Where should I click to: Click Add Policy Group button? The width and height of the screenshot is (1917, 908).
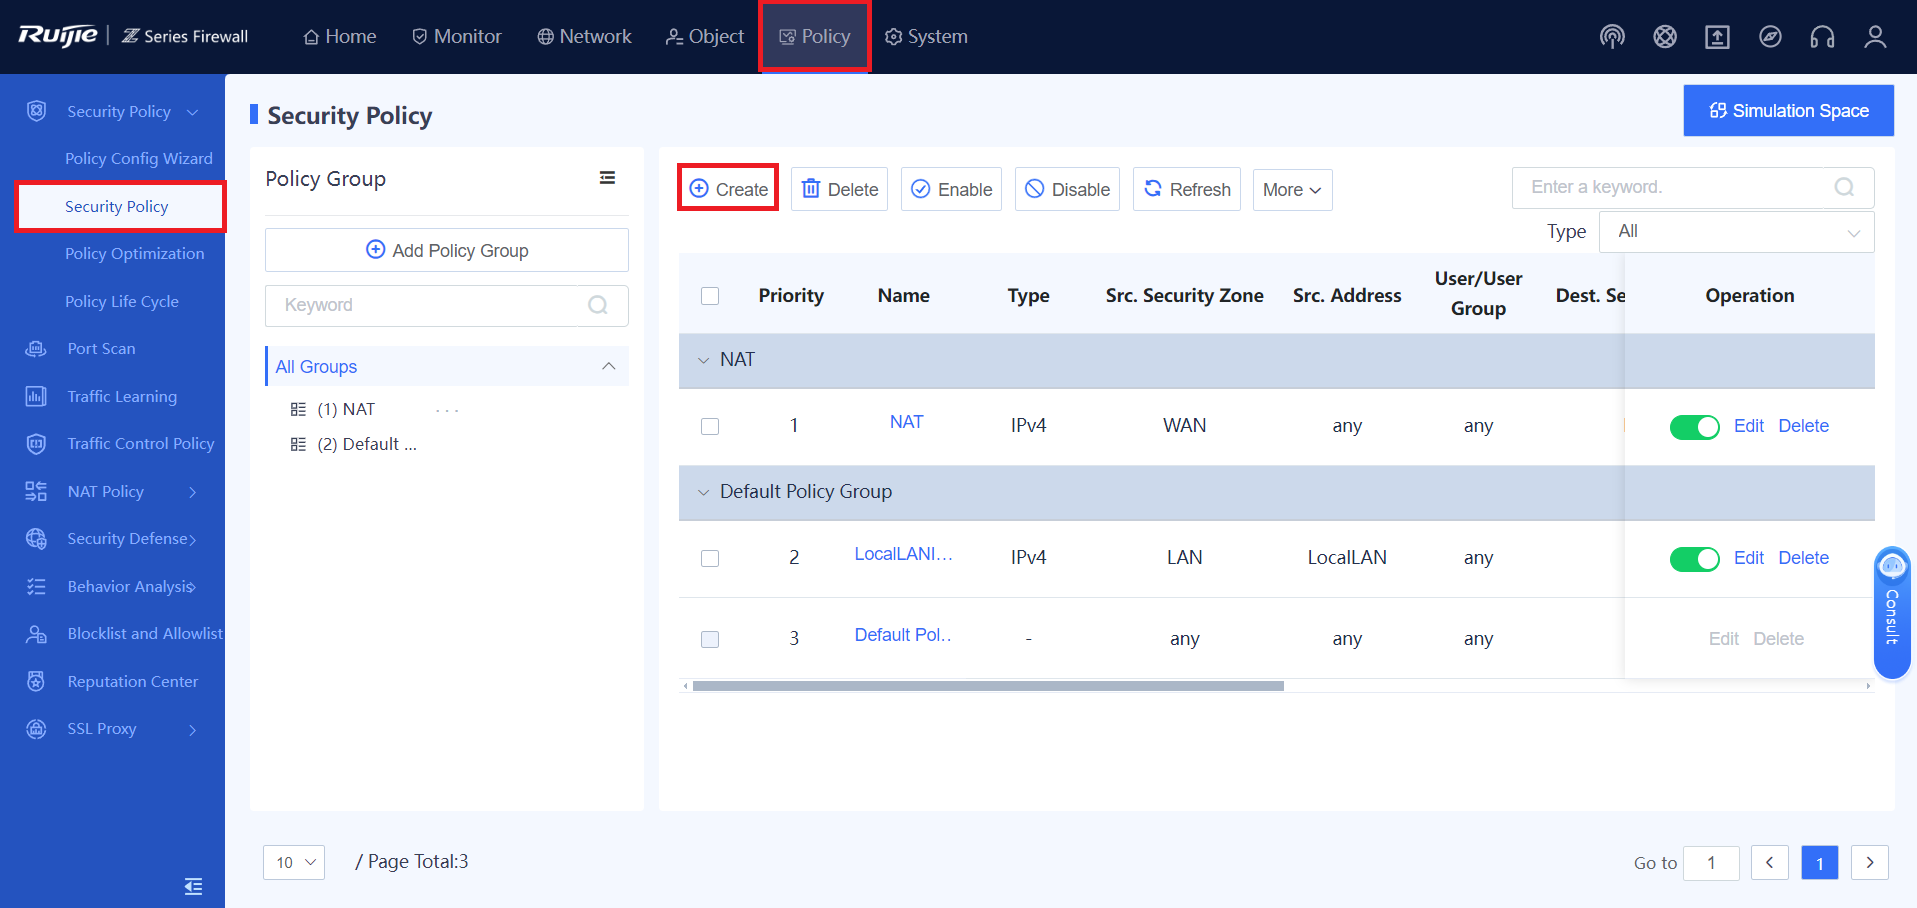click(x=447, y=250)
